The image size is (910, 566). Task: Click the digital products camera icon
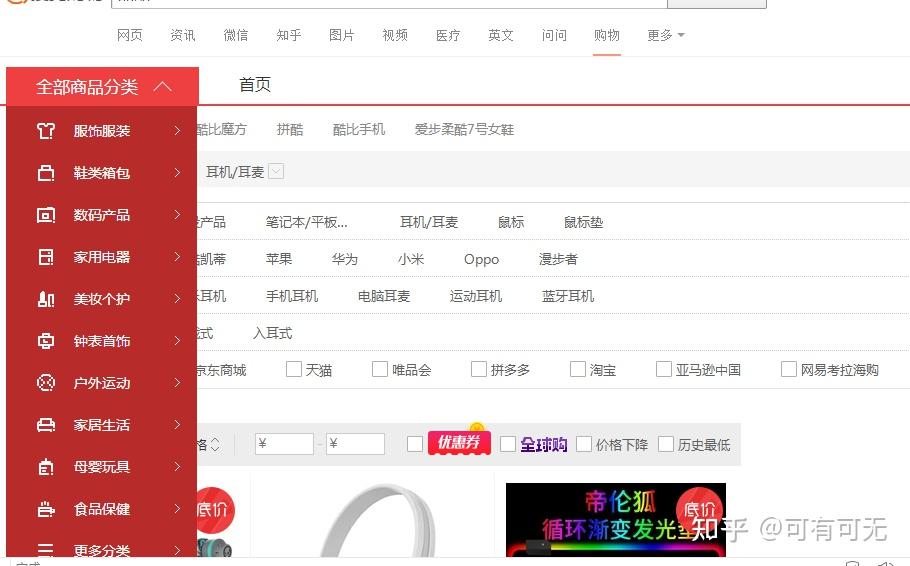46,215
